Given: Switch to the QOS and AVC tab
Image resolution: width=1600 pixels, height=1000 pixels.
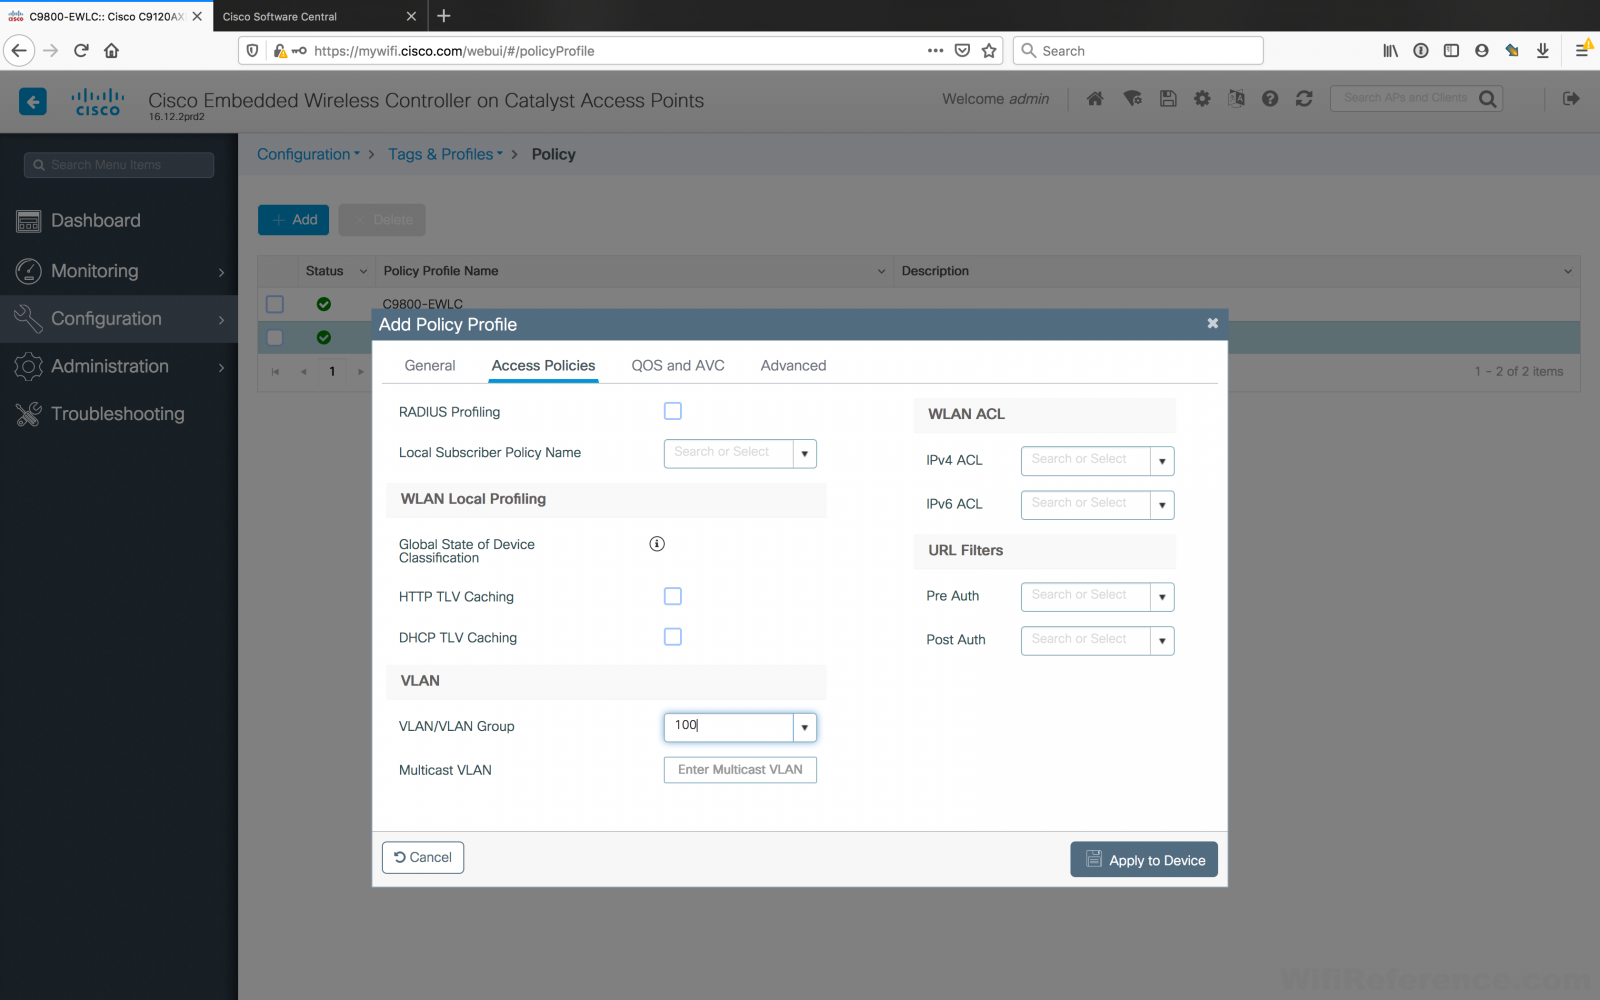Looking at the screenshot, I should point(678,366).
